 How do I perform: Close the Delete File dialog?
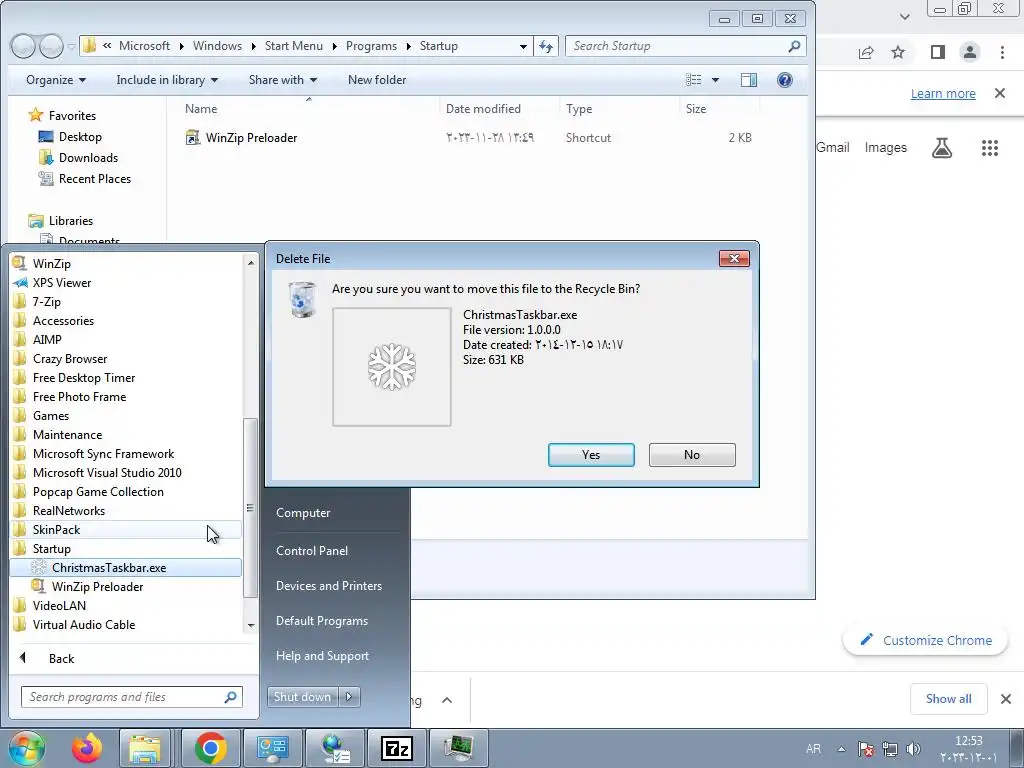pyautogui.click(x=734, y=259)
